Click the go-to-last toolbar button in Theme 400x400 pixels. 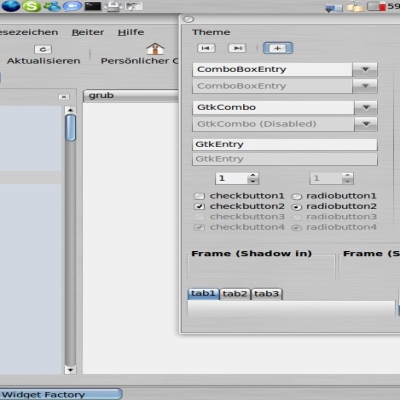click(x=237, y=48)
